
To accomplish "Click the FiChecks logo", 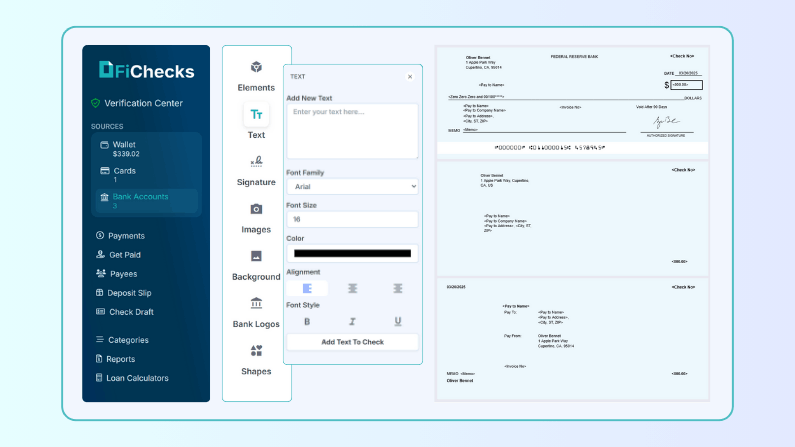I will (147, 70).
